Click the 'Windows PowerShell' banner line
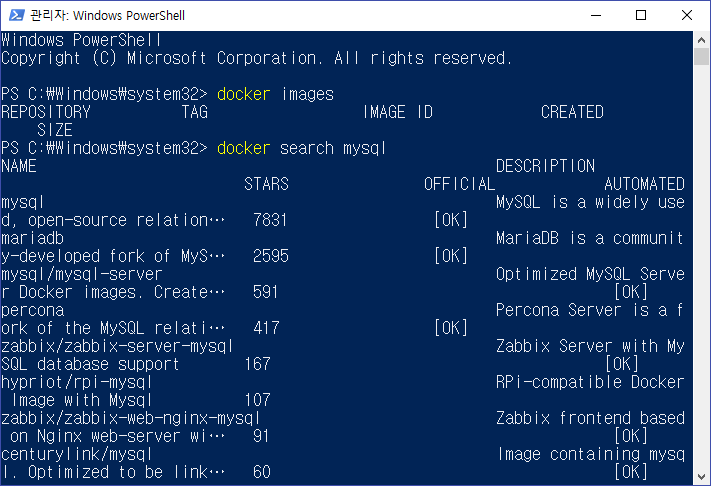Screen dimensions: 711x486 click(81, 40)
